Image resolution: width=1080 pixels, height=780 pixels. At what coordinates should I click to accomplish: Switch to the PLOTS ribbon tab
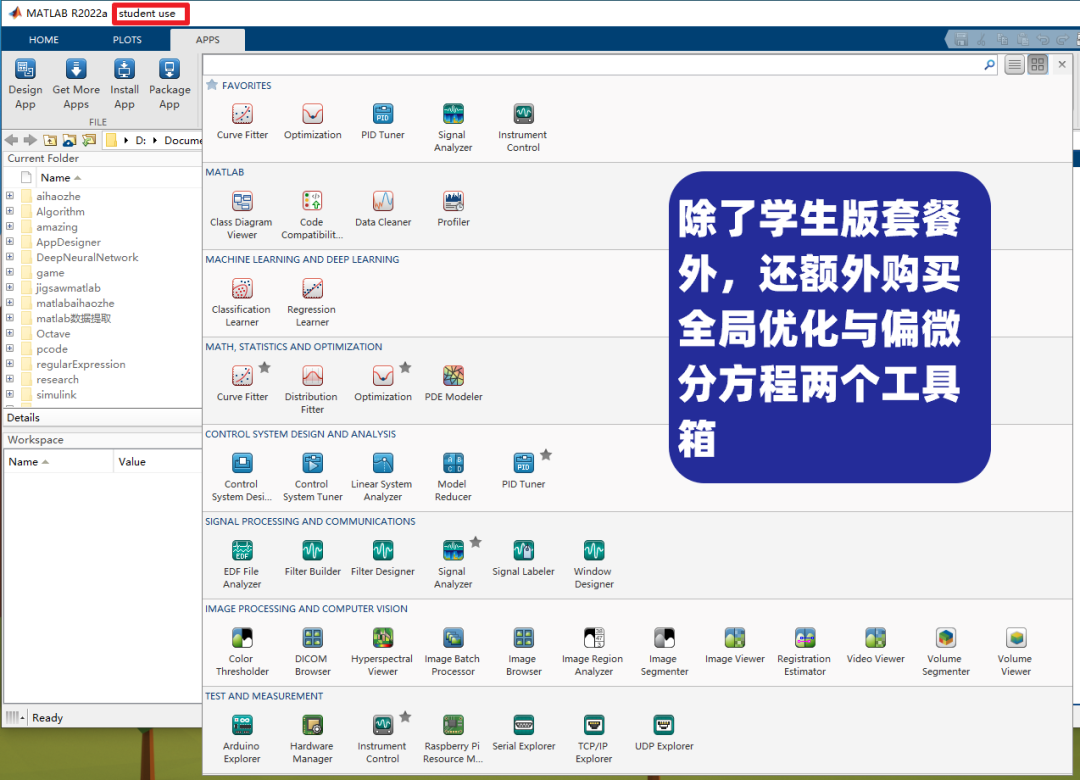pyautogui.click(x=127, y=39)
